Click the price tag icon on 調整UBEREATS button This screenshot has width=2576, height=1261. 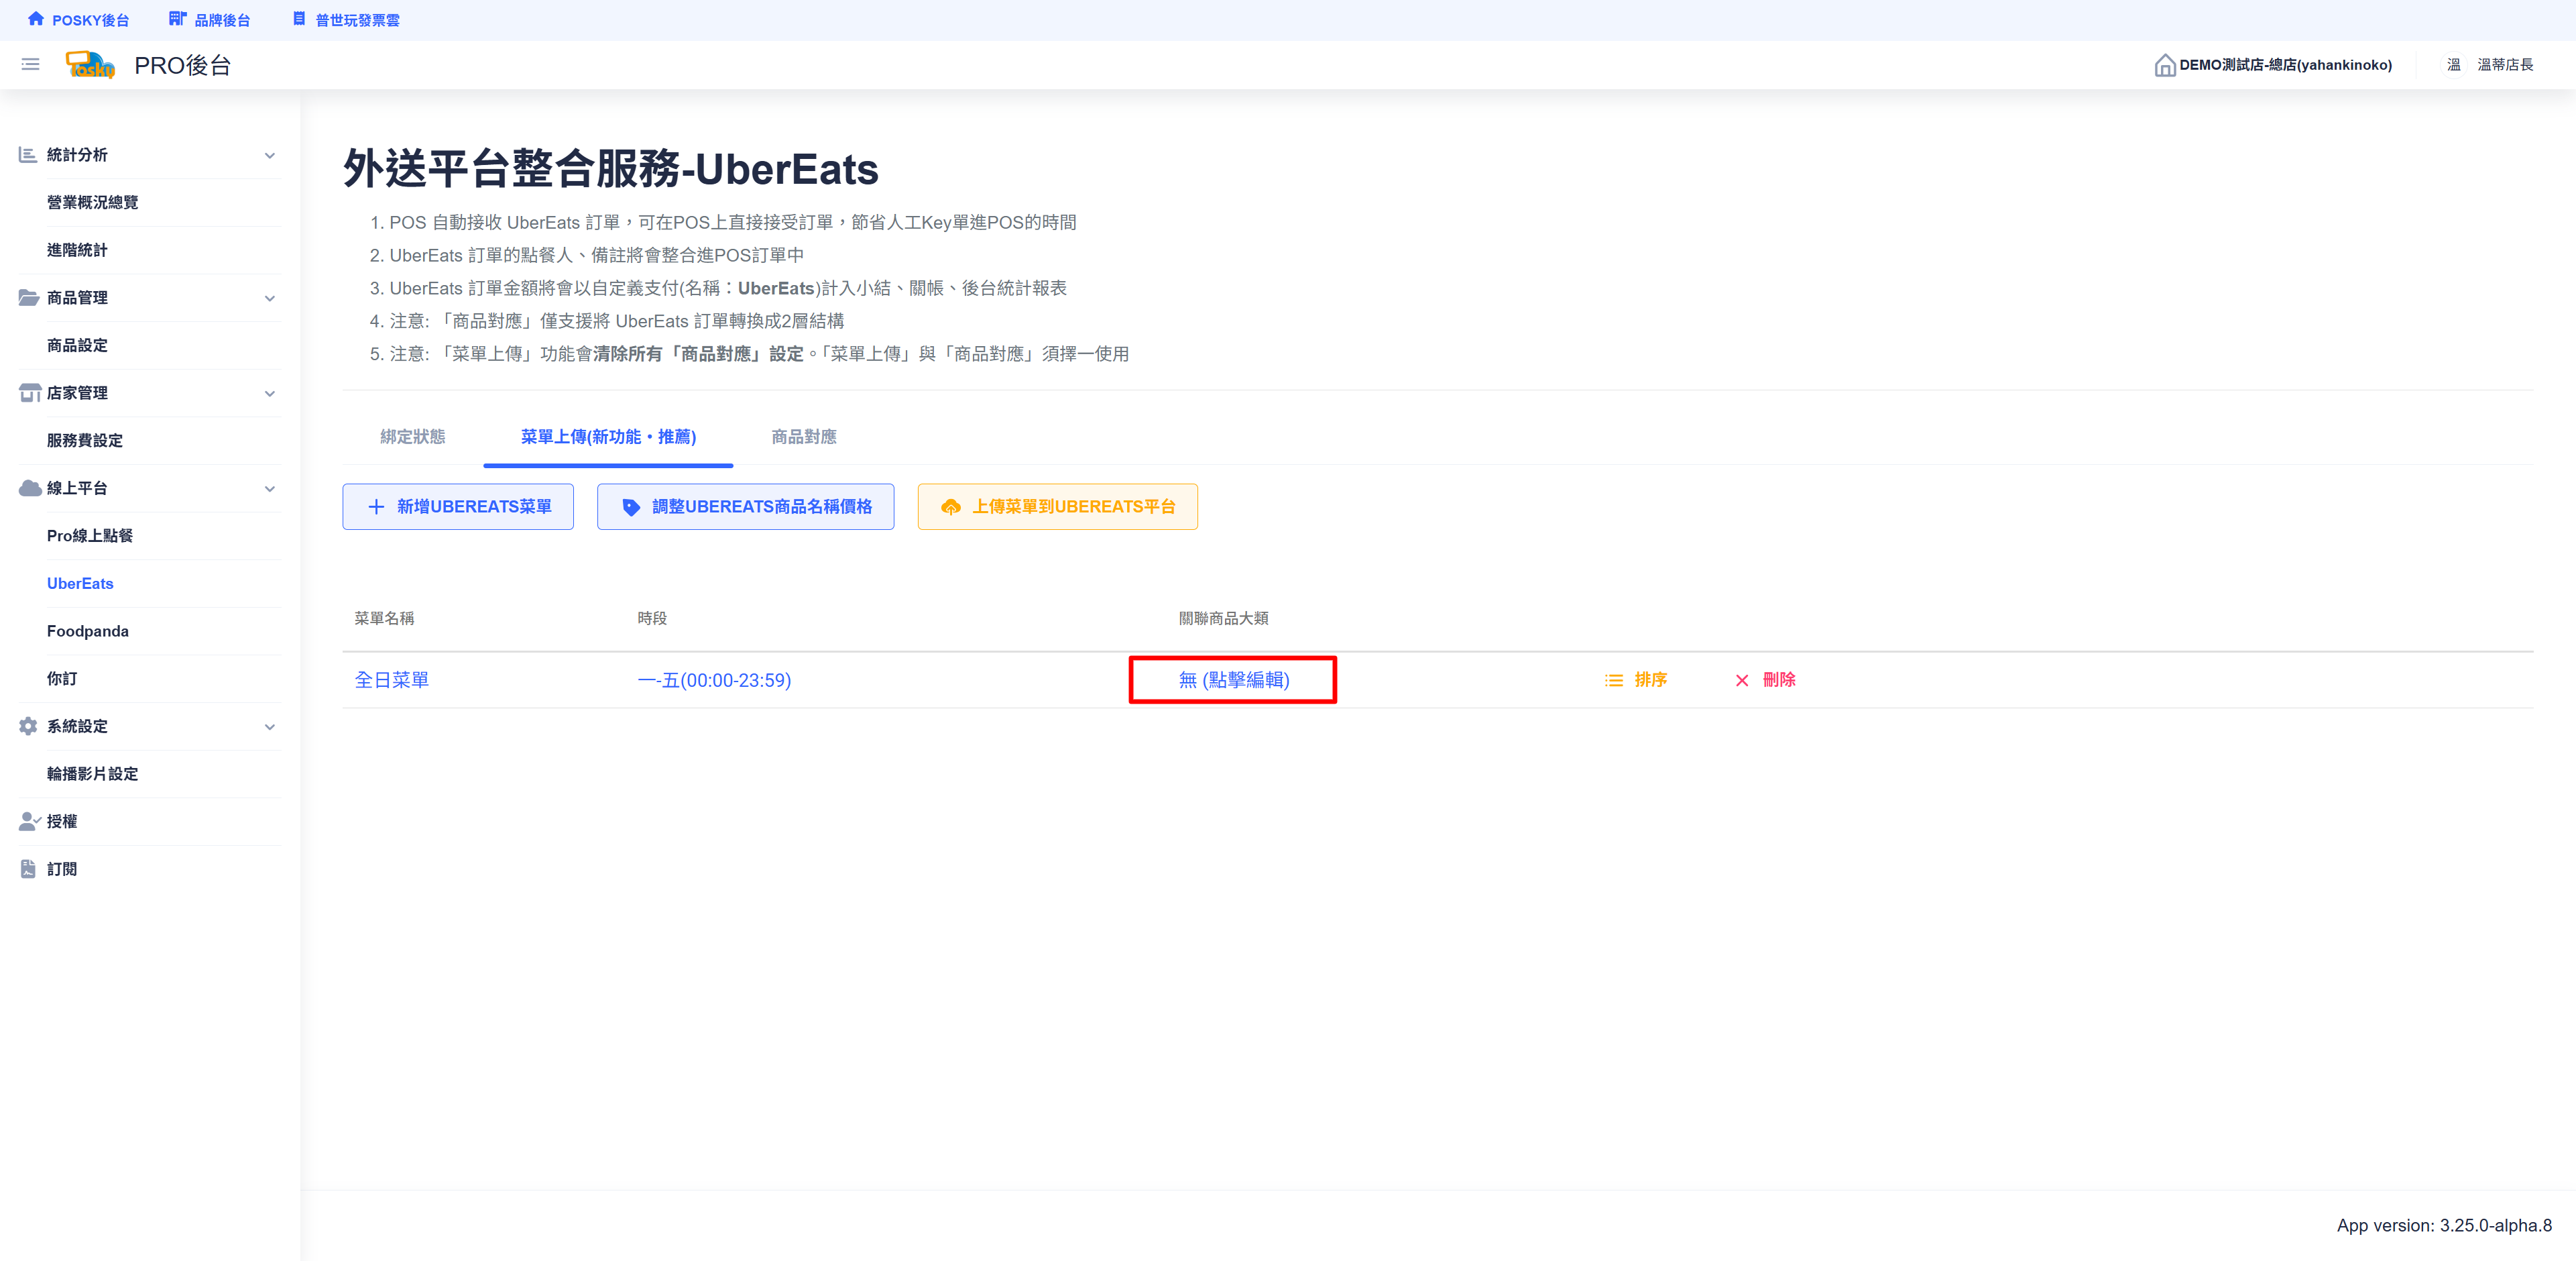(x=630, y=507)
